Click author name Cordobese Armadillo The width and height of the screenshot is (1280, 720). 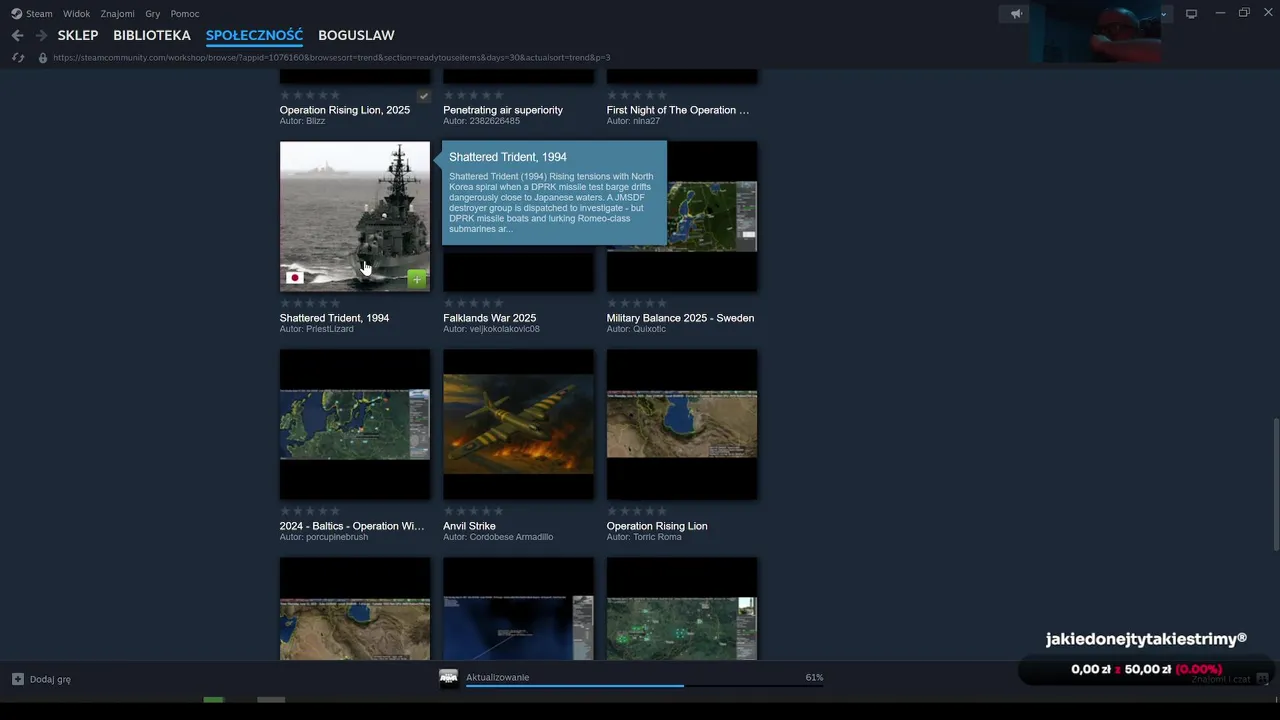pyautogui.click(x=511, y=537)
